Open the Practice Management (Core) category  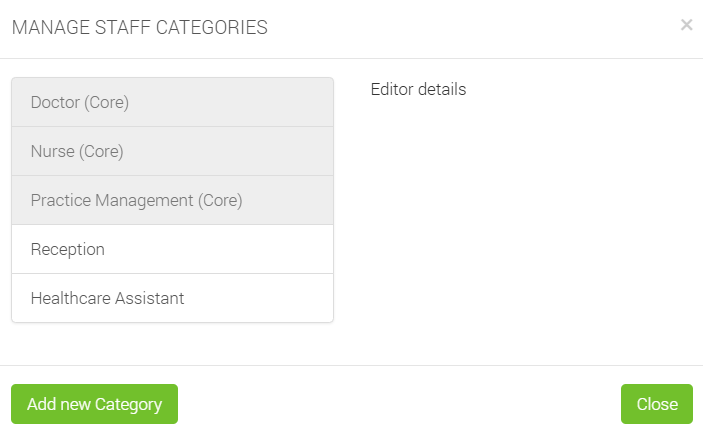(x=172, y=200)
